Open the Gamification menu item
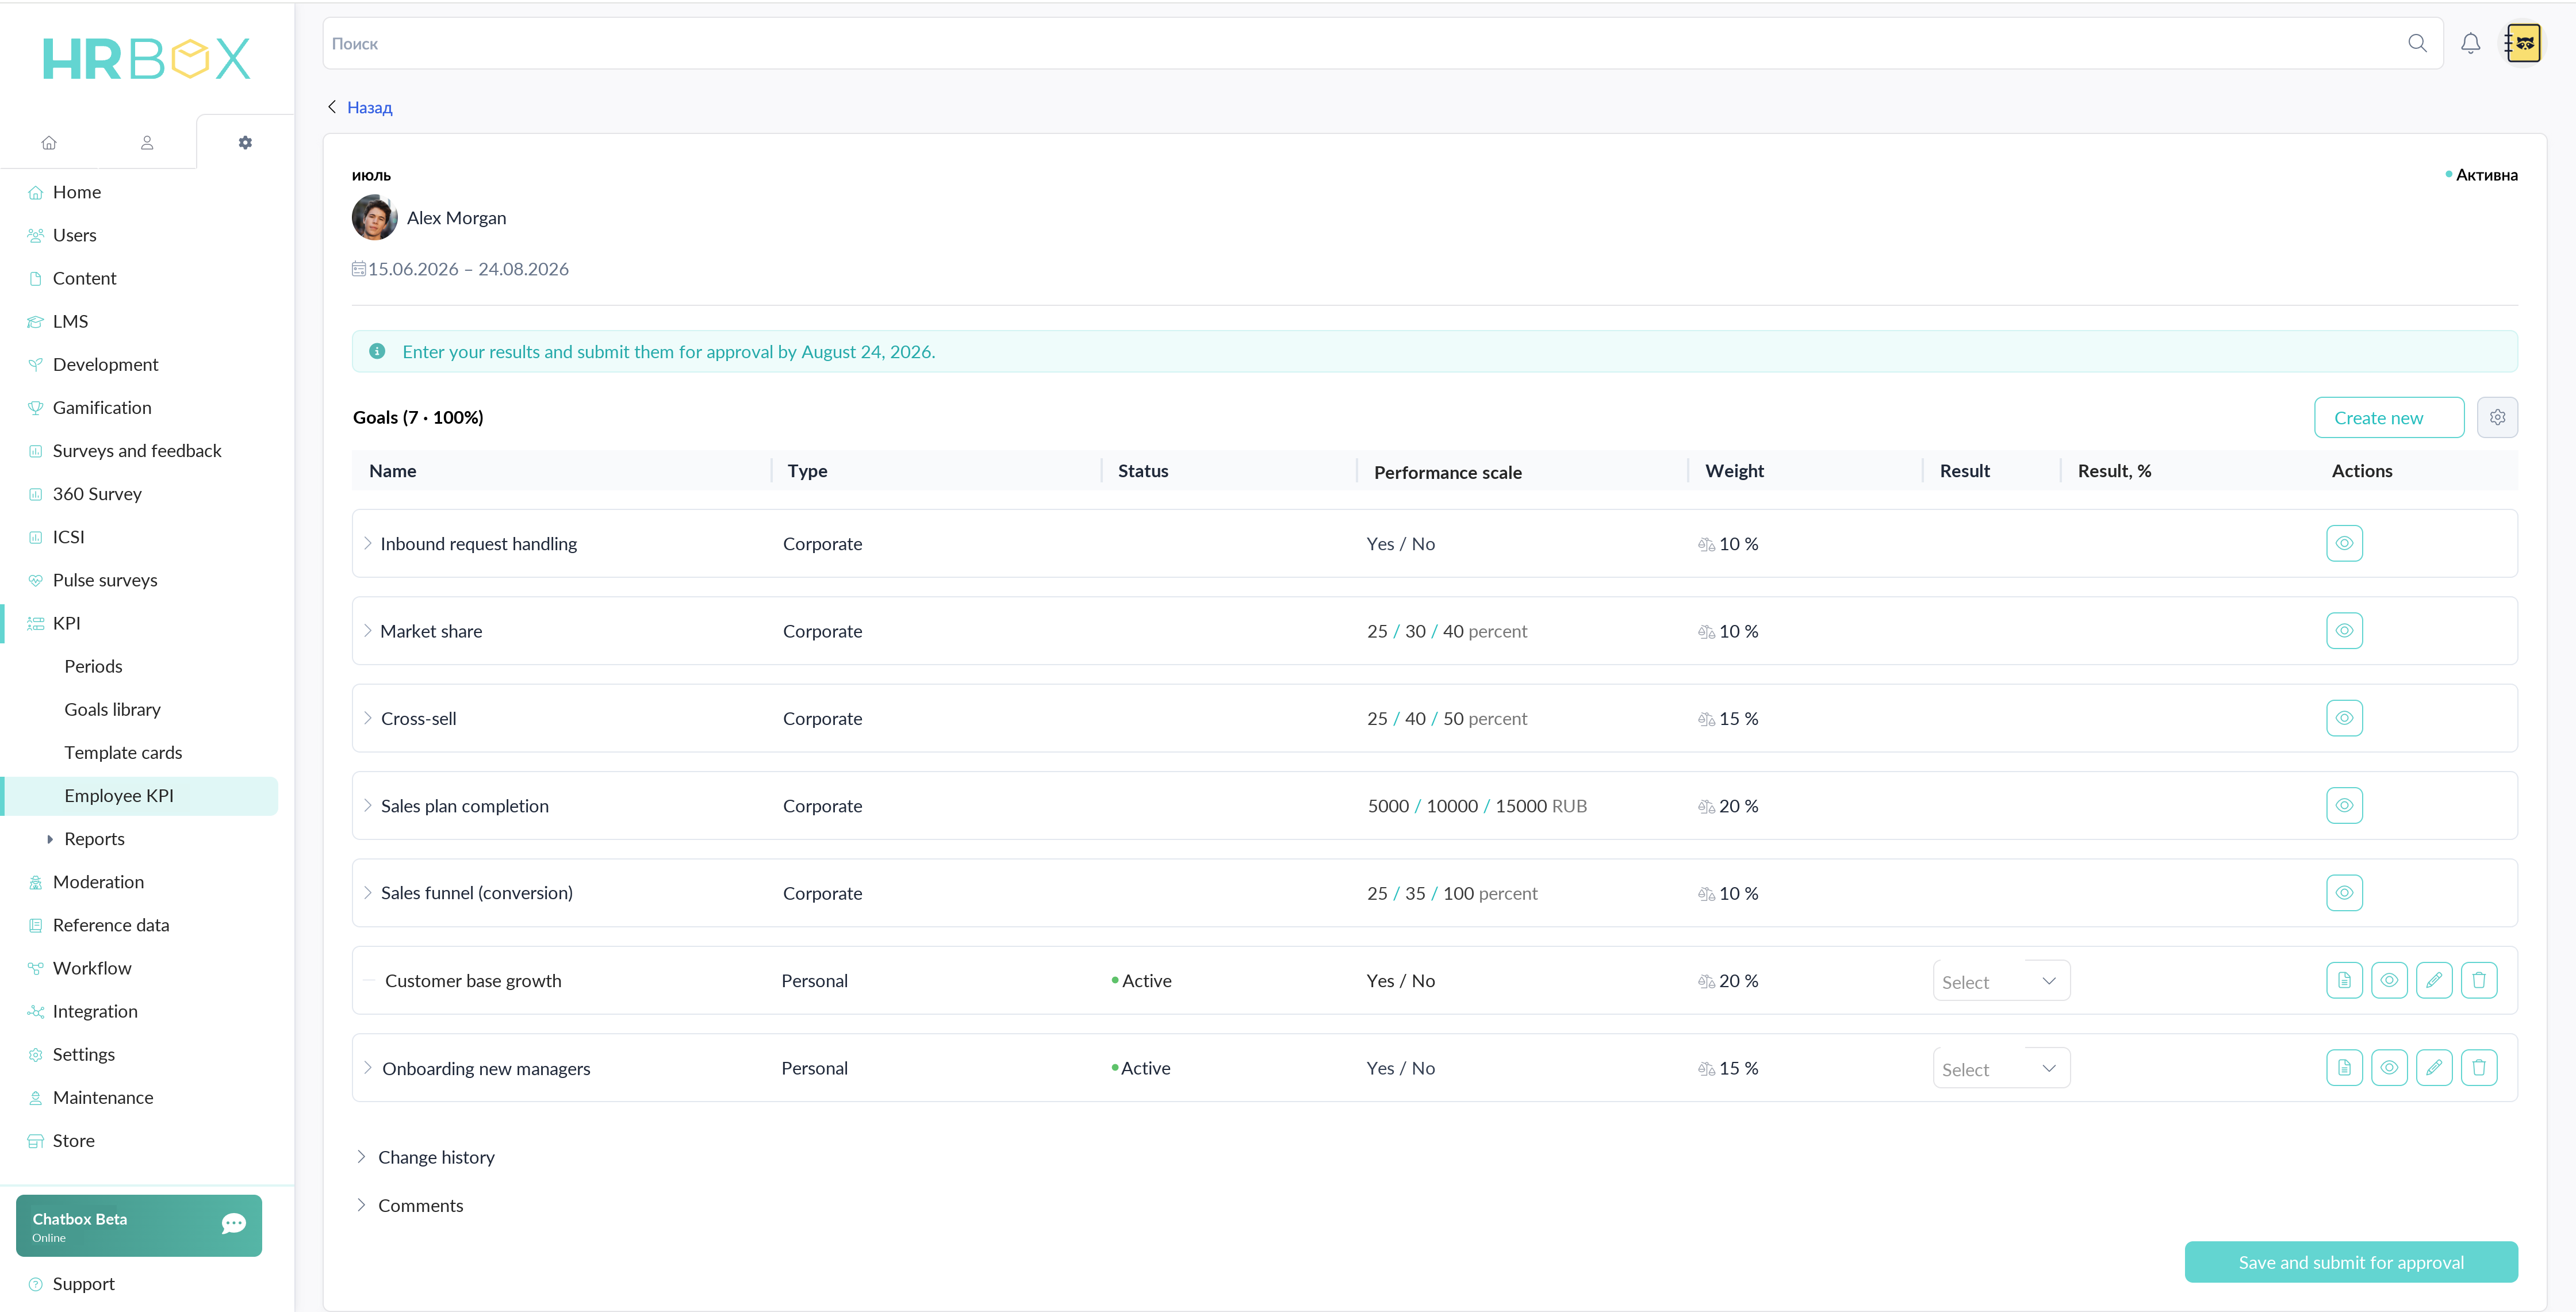2576x1312 pixels. 102,407
